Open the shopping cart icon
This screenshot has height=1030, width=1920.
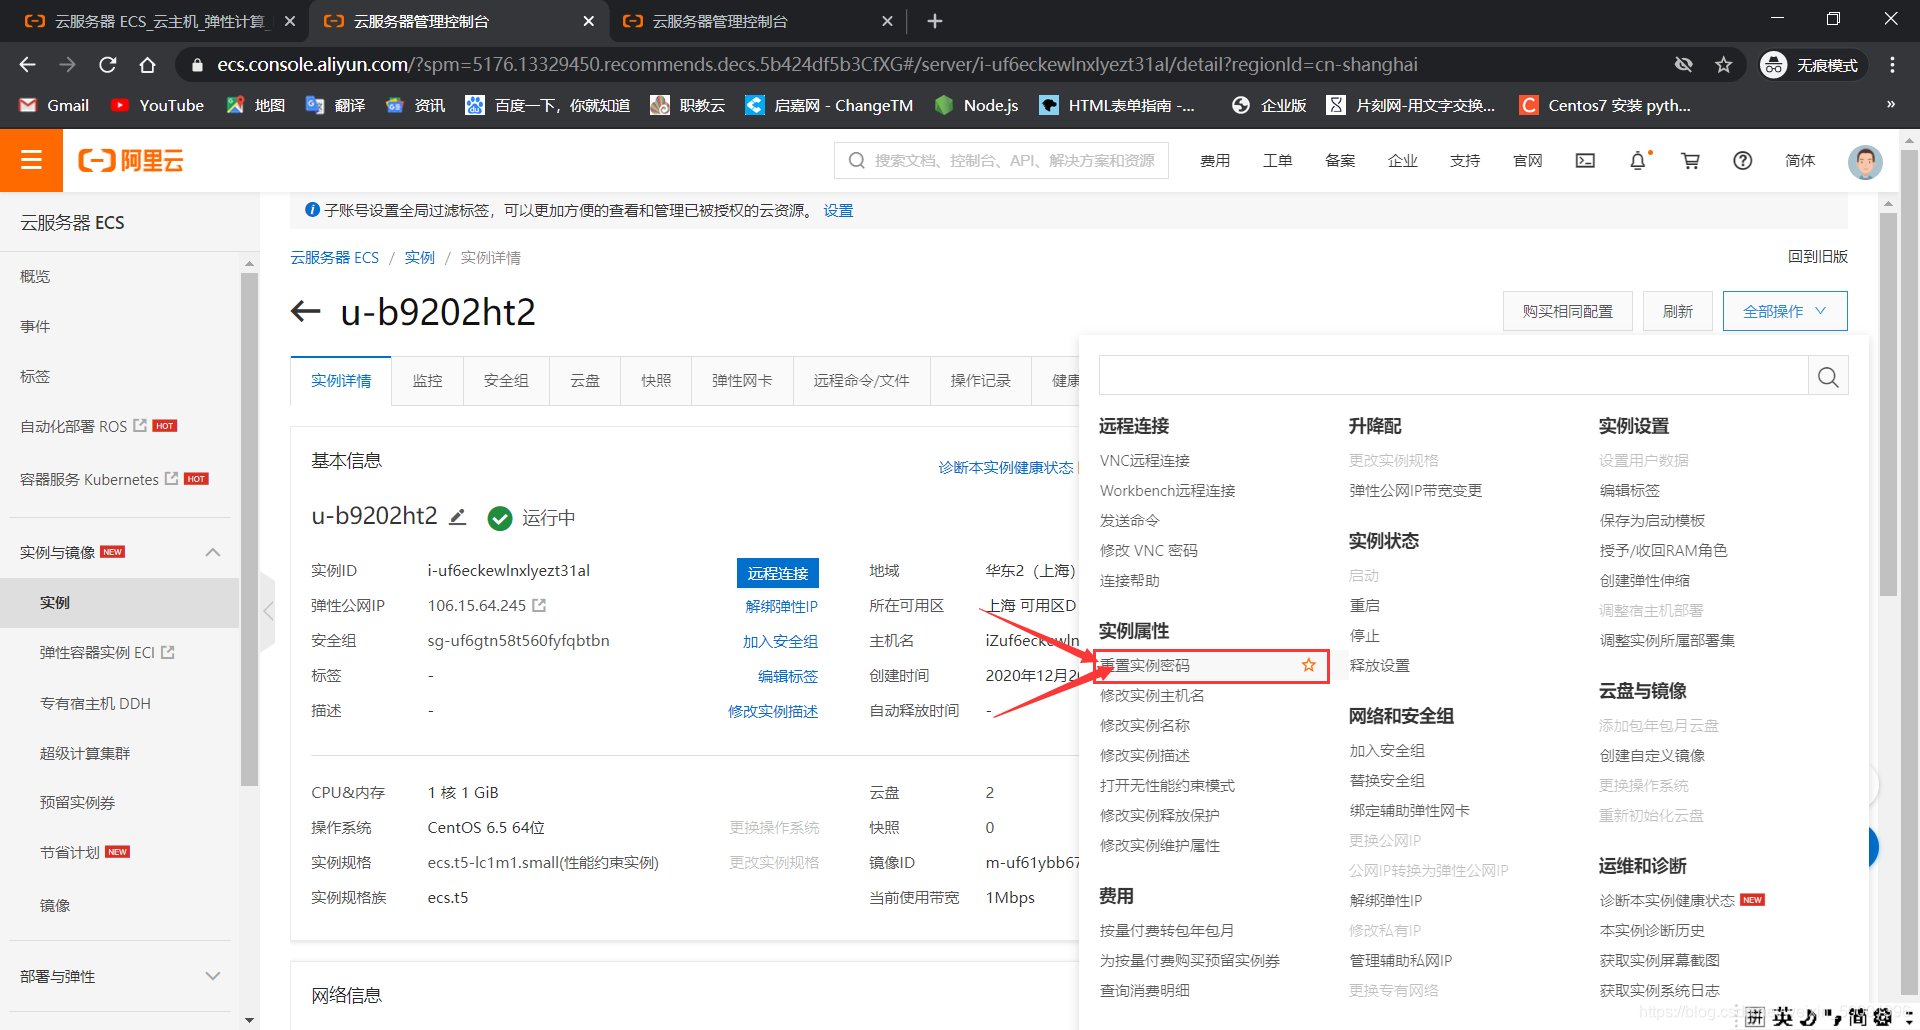(x=1690, y=160)
